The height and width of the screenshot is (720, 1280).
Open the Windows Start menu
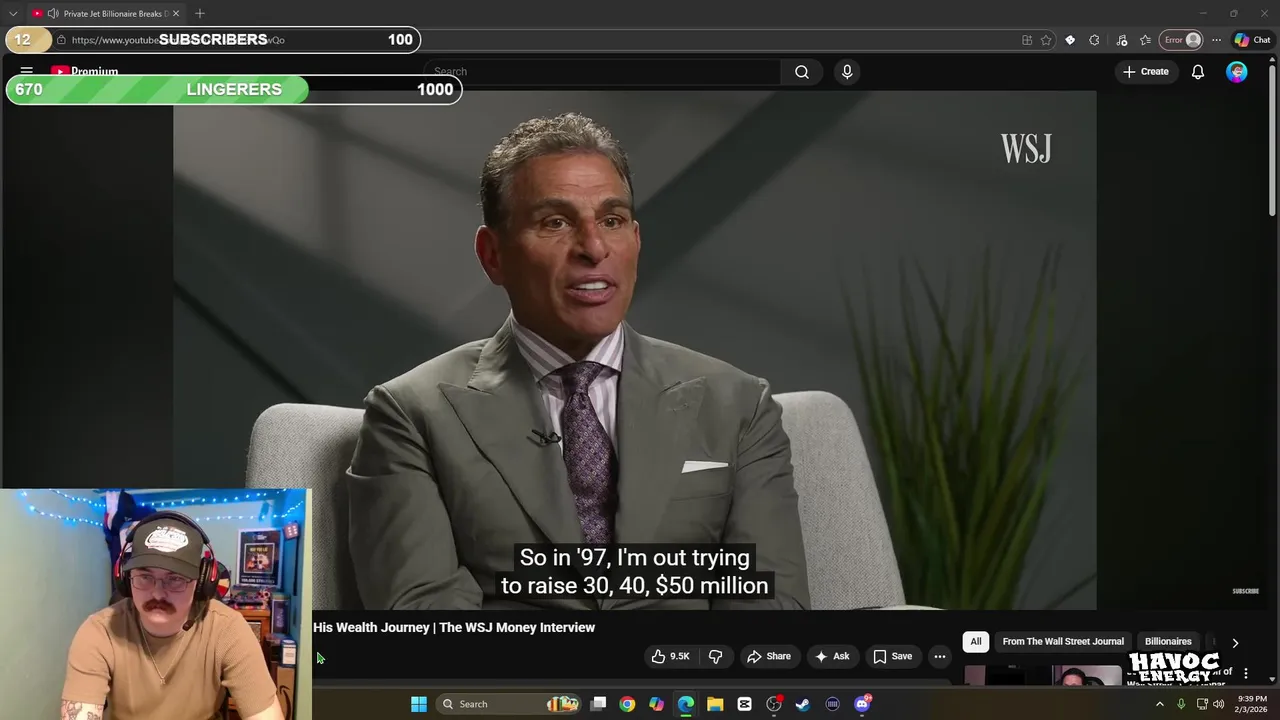(x=419, y=704)
